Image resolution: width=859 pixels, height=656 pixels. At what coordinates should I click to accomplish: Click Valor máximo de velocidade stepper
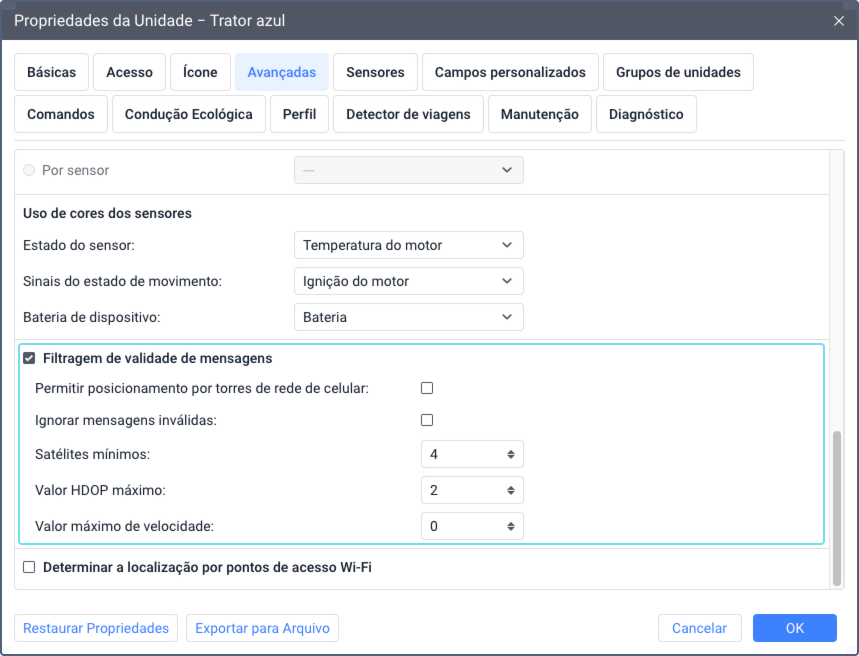click(x=510, y=526)
